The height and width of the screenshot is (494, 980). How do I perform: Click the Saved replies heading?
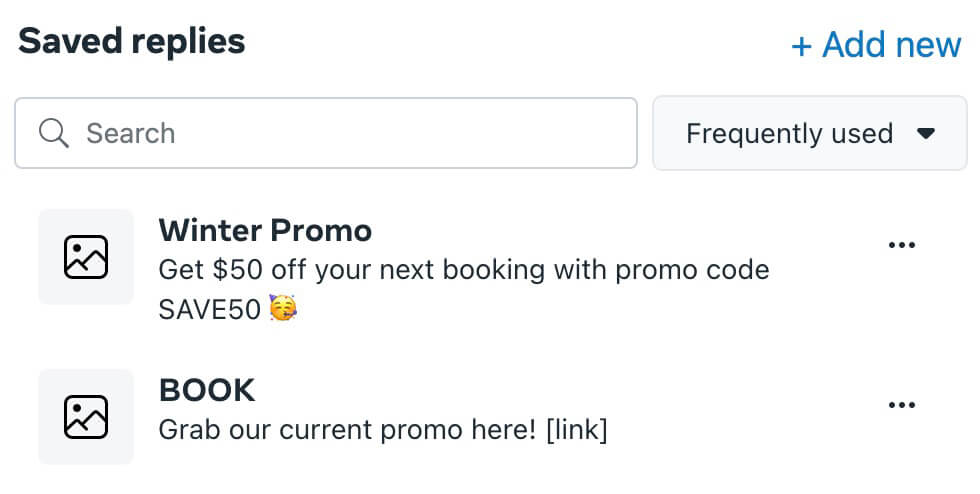(131, 41)
